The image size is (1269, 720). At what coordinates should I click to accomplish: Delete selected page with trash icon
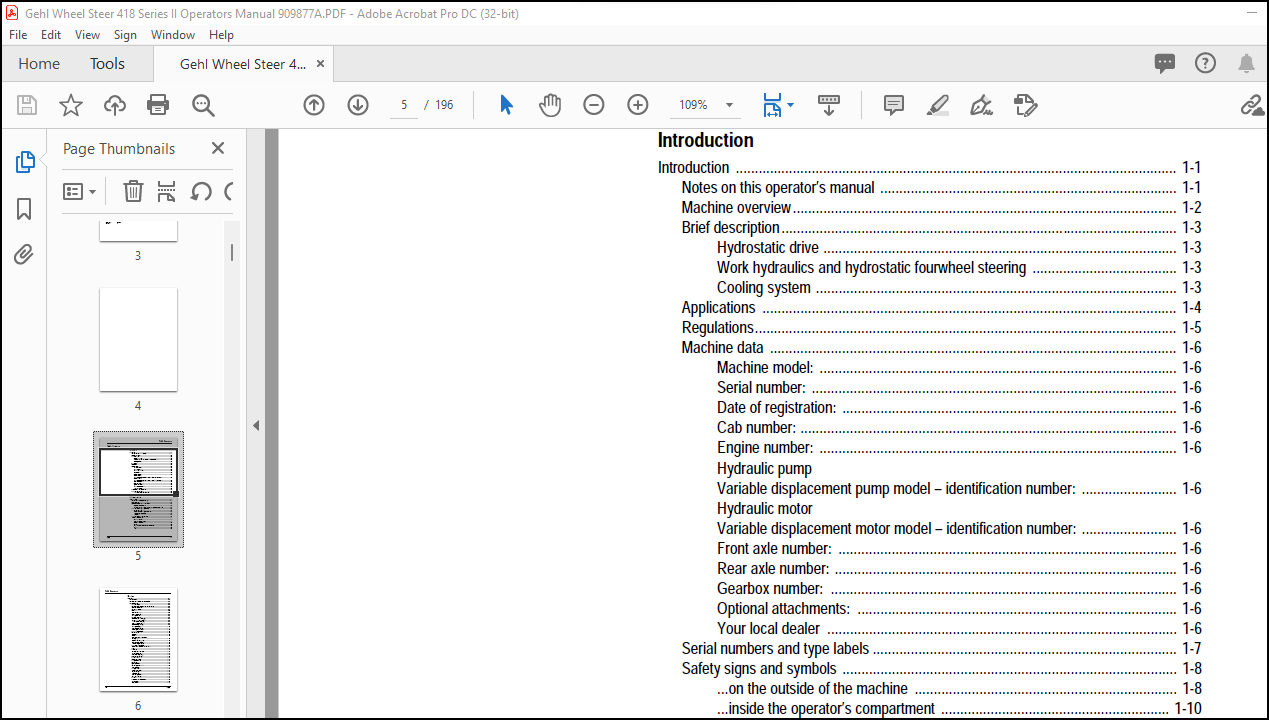133,191
